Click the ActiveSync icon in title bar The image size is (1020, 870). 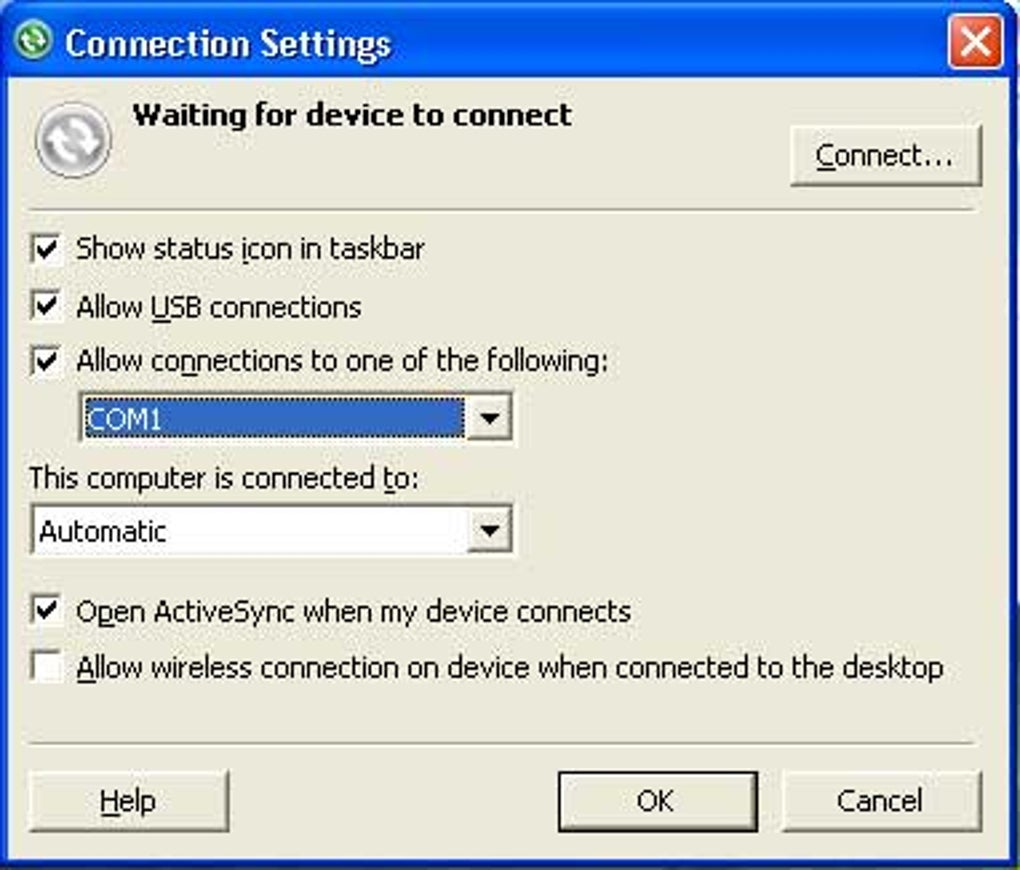pos(35,42)
